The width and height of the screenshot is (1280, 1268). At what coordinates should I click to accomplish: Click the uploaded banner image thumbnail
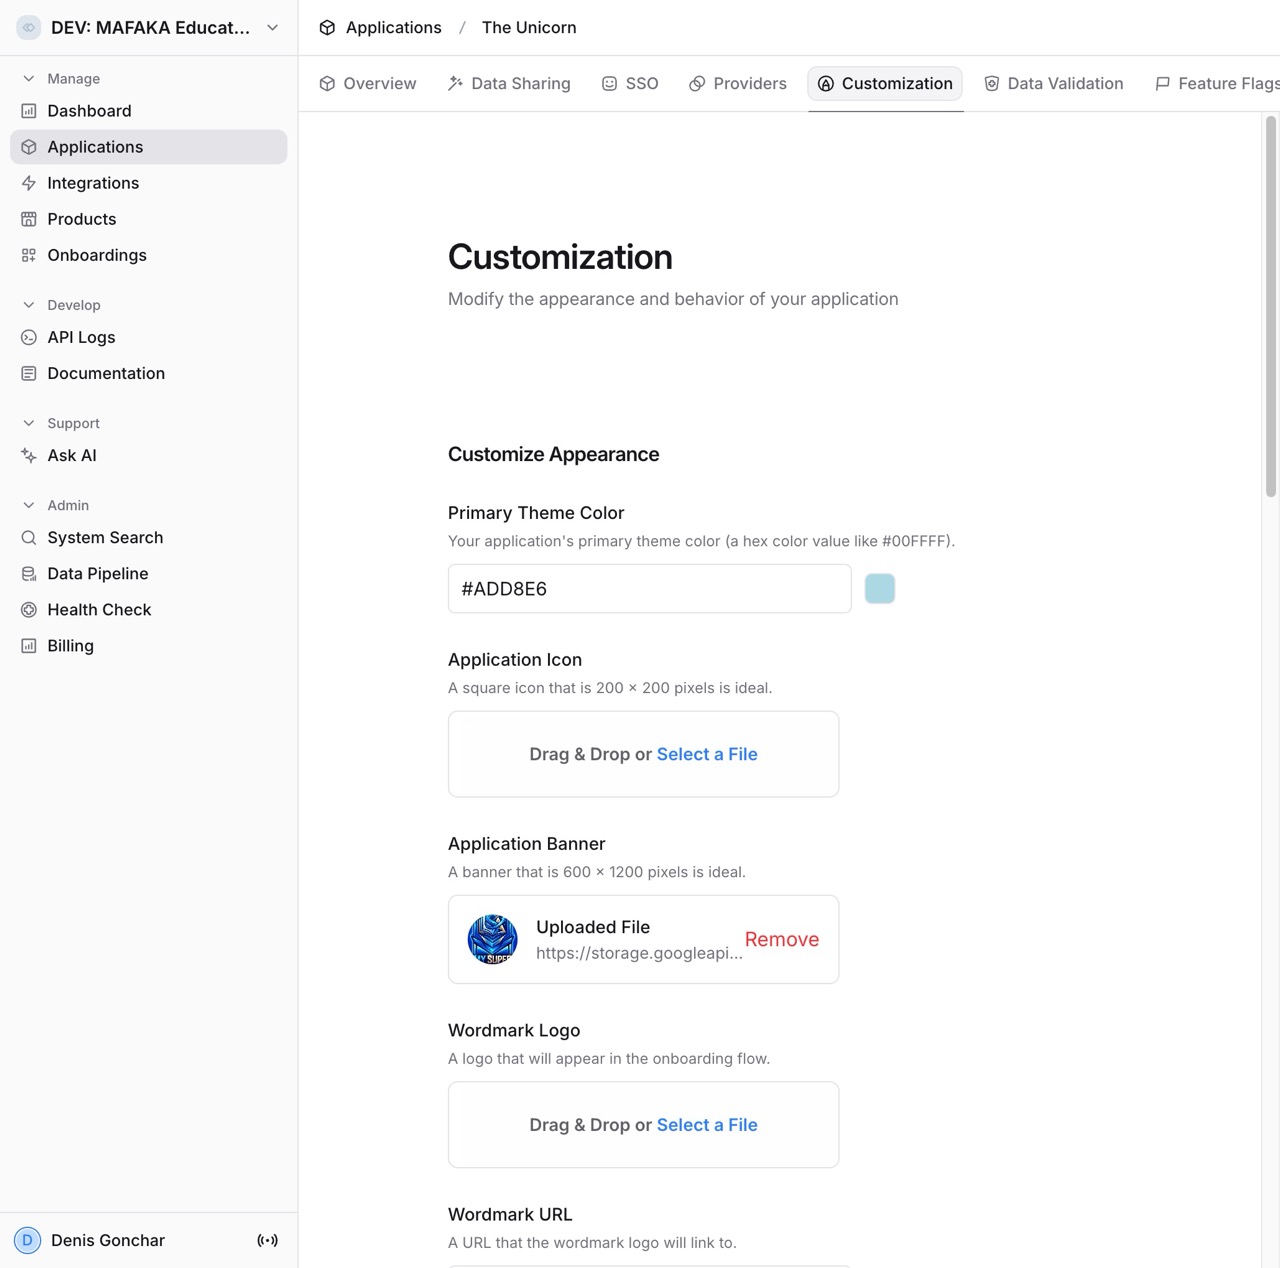[x=492, y=939]
